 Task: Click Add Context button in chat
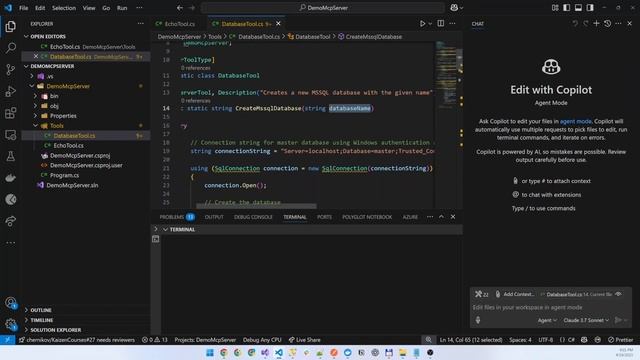tap(514, 294)
